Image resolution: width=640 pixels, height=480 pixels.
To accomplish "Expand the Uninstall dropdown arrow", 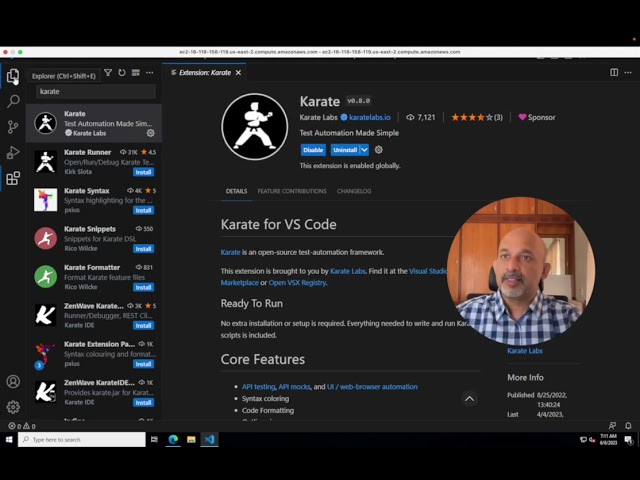I will tap(364, 150).
